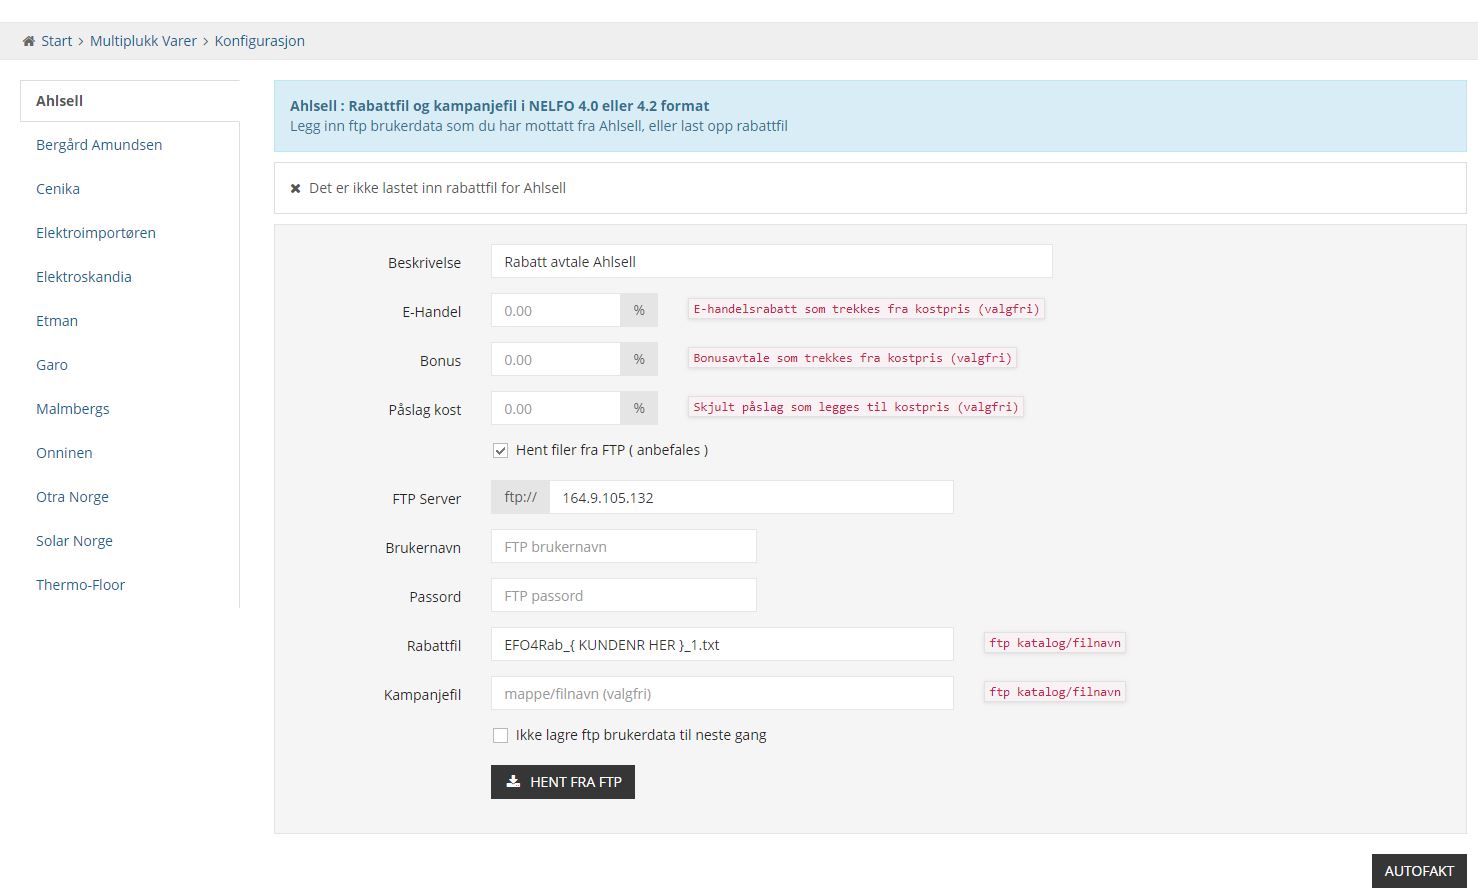The height and width of the screenshot is (896, 1478).
Task: Click the Skjult påslag hint text
Action: (x=856, y=407)
